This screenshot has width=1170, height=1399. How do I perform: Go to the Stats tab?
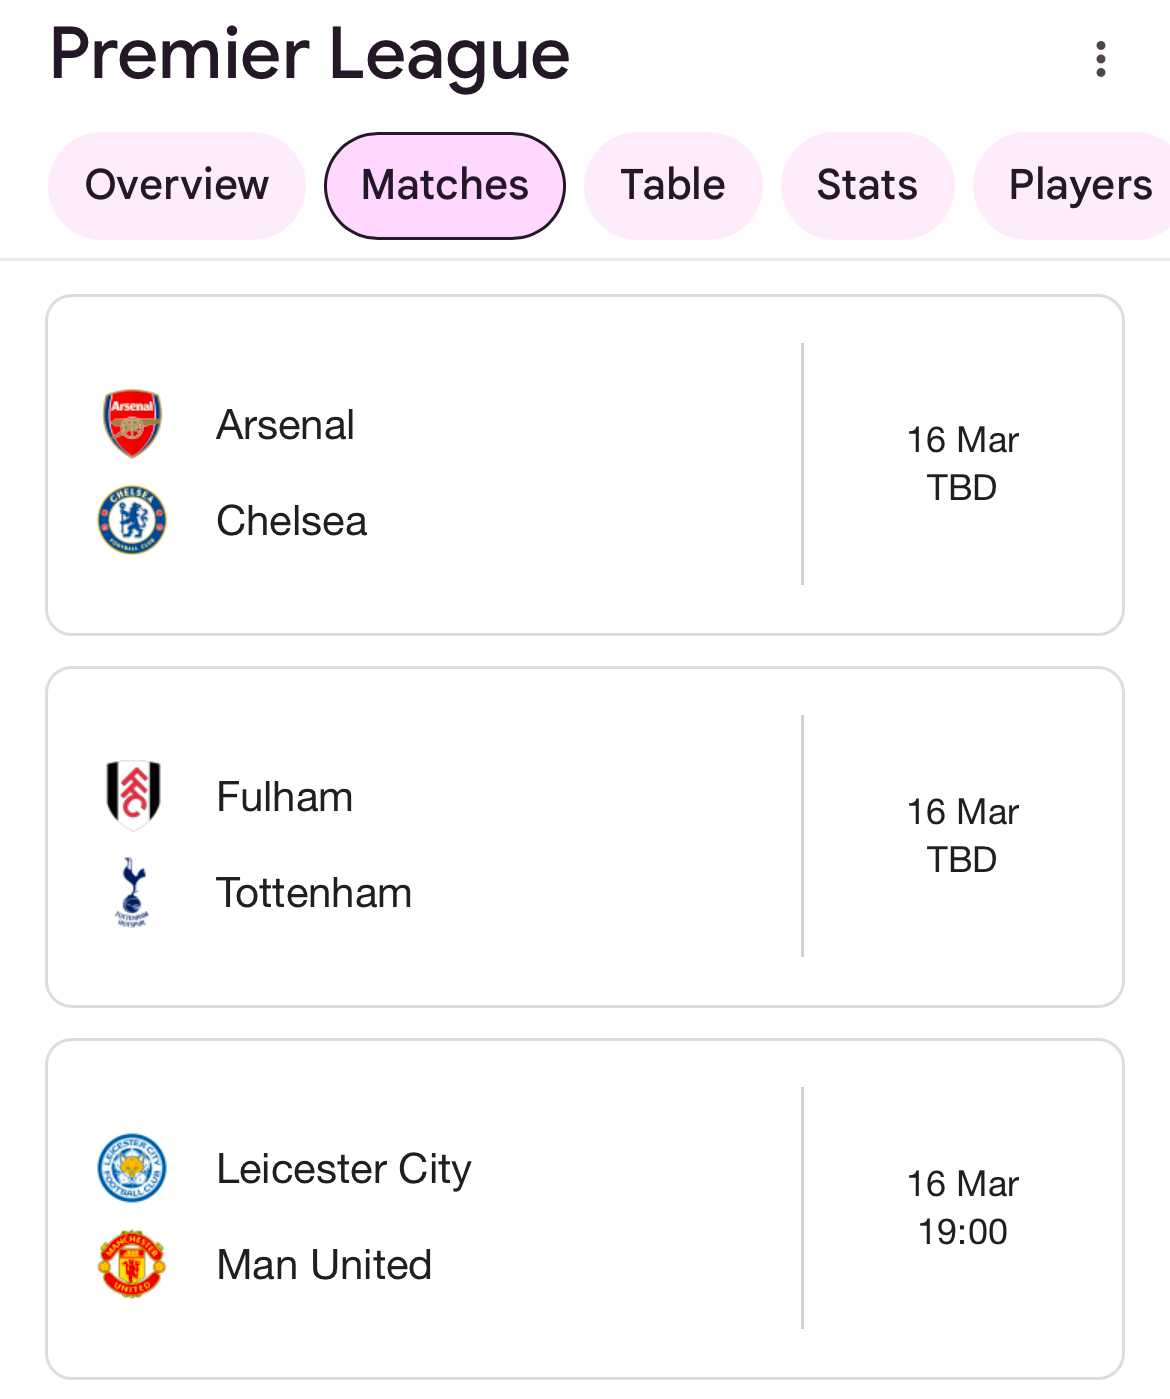[x=867, y=186]
